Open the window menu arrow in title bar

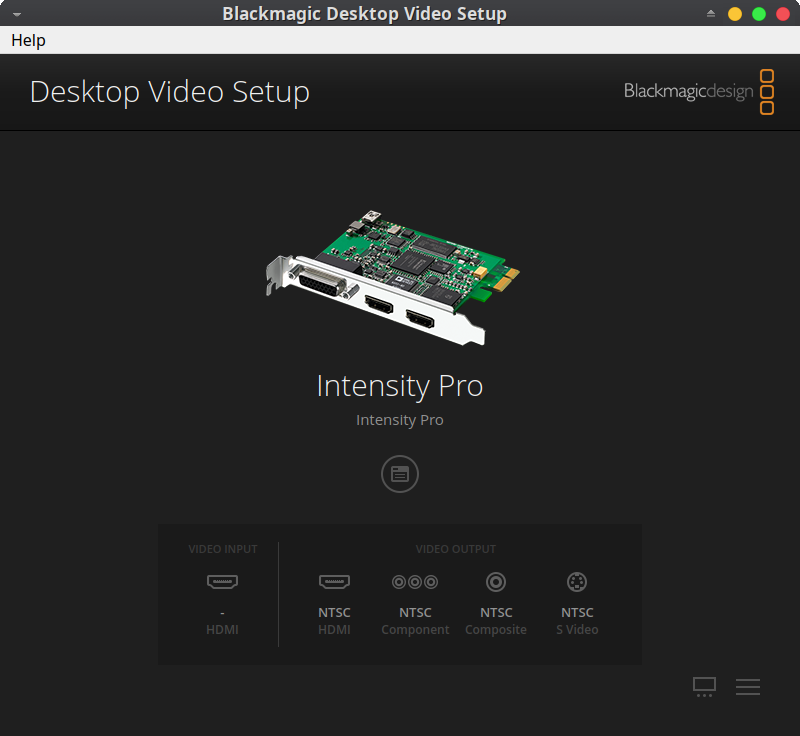[x=16, y=14]
